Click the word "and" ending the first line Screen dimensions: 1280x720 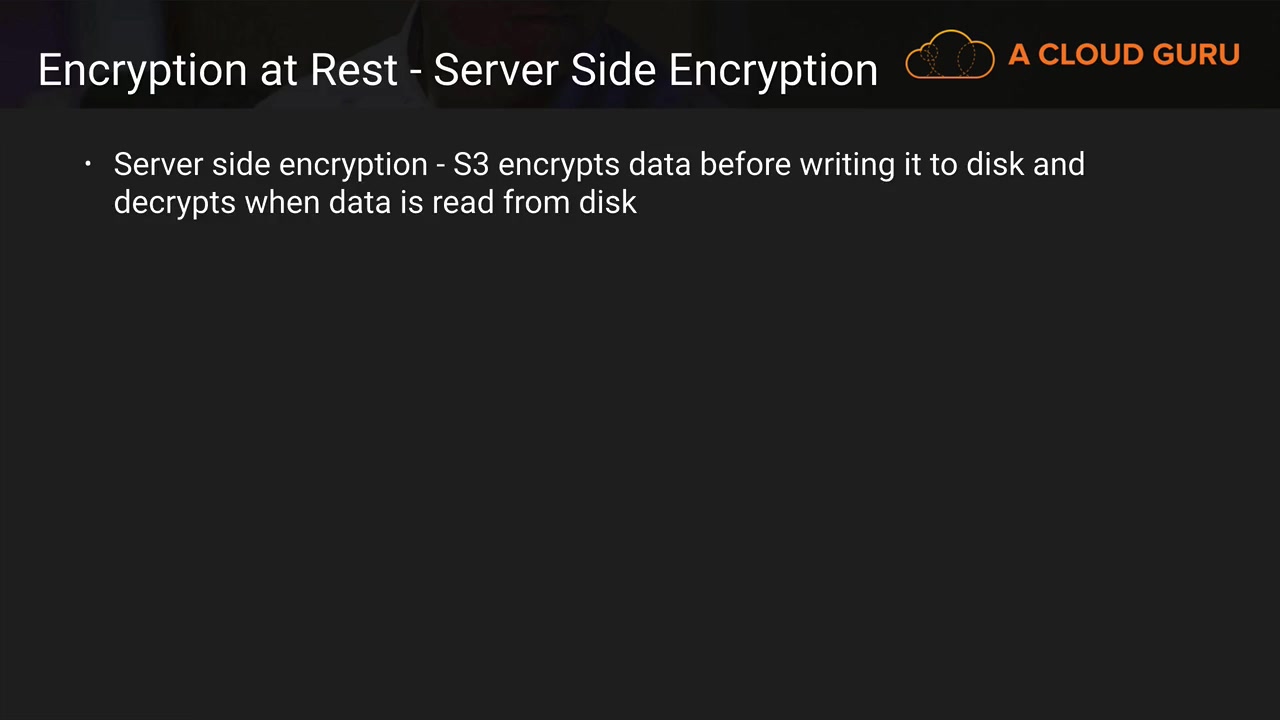coord(1058,164)
